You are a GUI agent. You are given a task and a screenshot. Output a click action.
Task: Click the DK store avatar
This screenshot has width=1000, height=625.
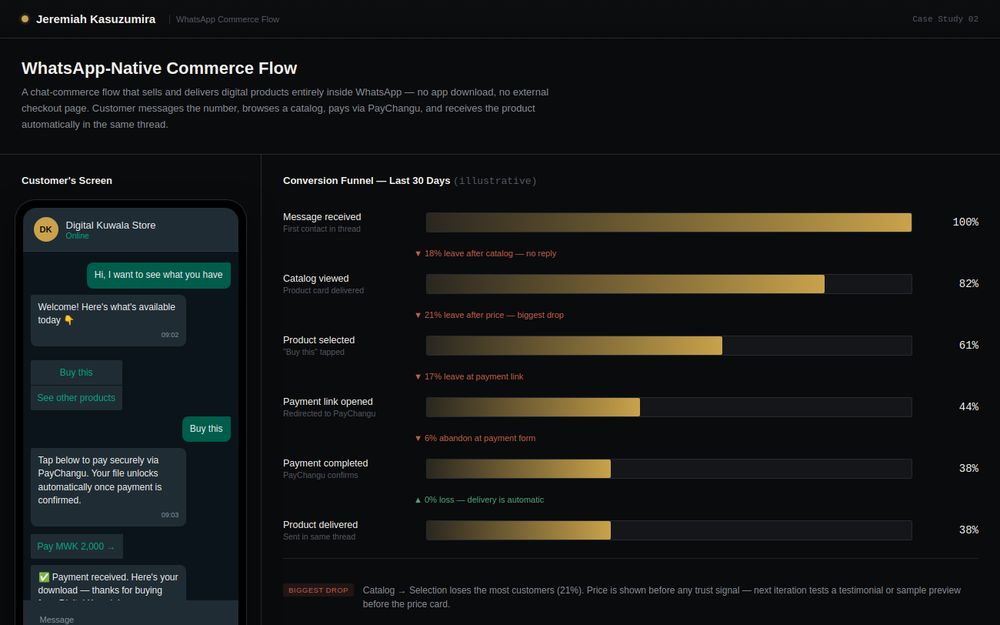point(46,230)
